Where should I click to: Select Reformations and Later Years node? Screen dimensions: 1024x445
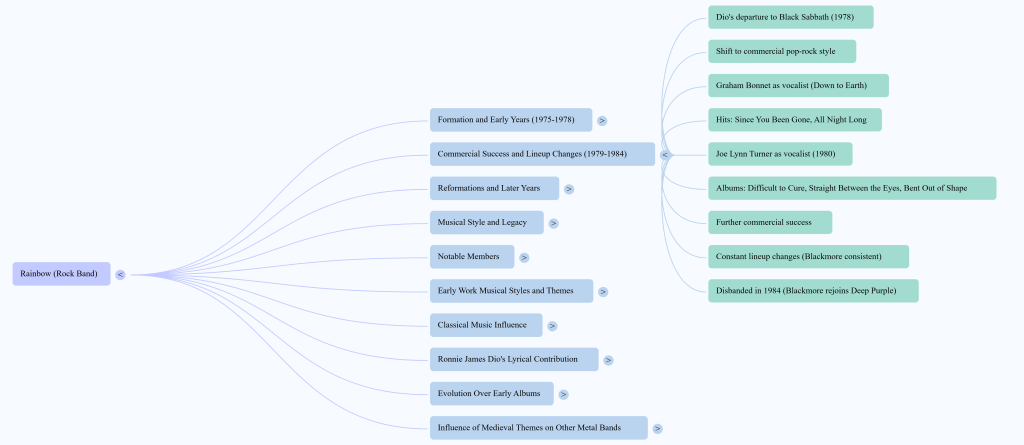(x=494, y=188)
